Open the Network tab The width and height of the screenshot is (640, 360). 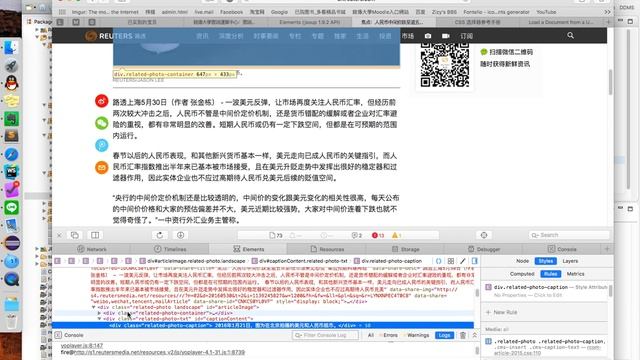91,249
